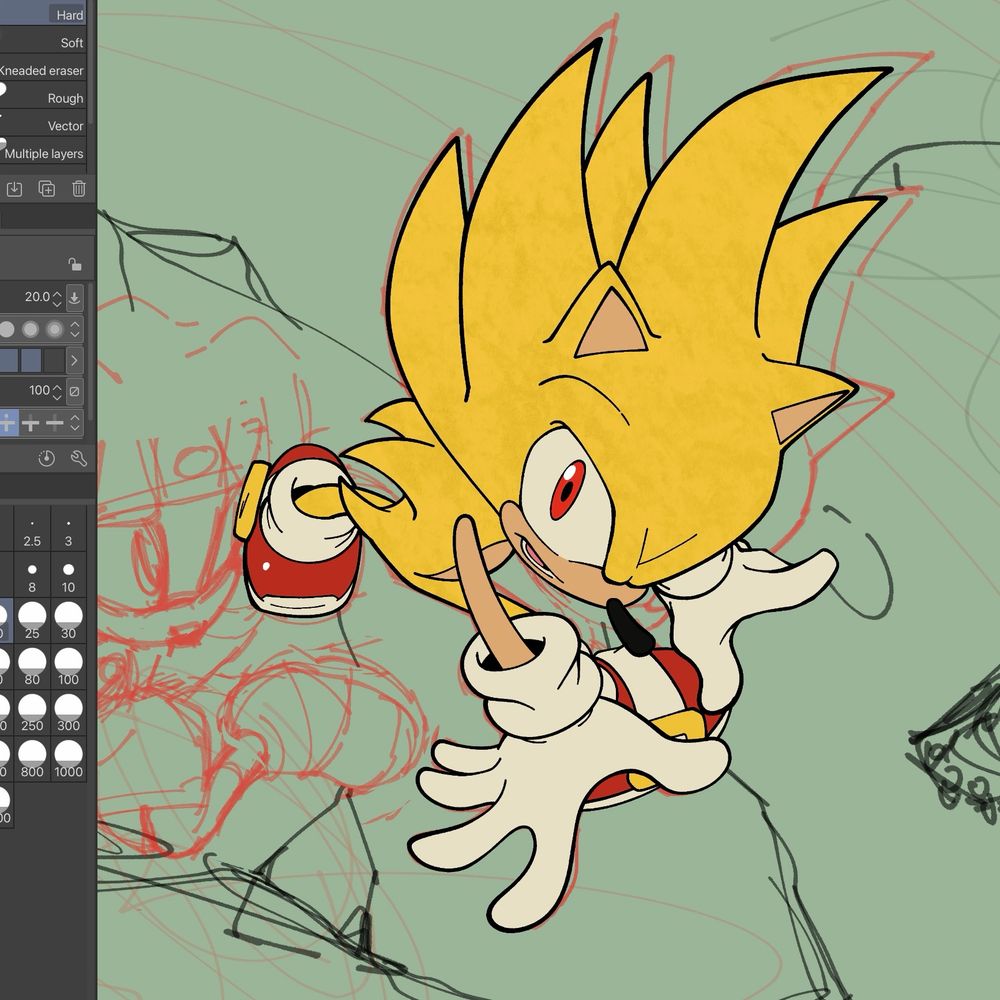Select the 100 brush size preset

click(68, 666)
